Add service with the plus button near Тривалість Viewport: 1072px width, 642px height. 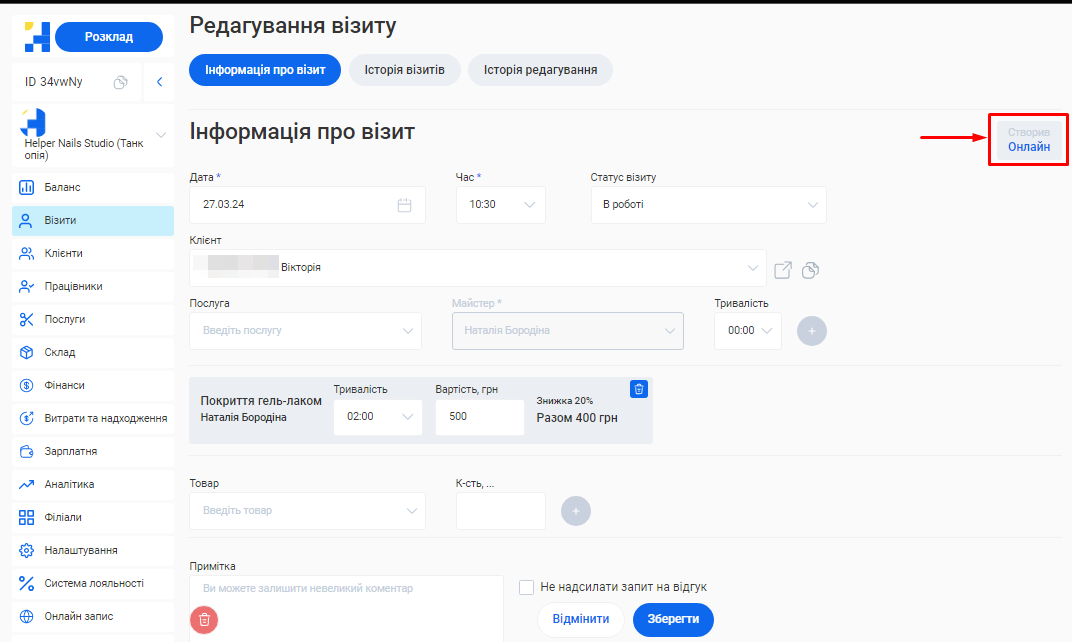click(811, 331)
